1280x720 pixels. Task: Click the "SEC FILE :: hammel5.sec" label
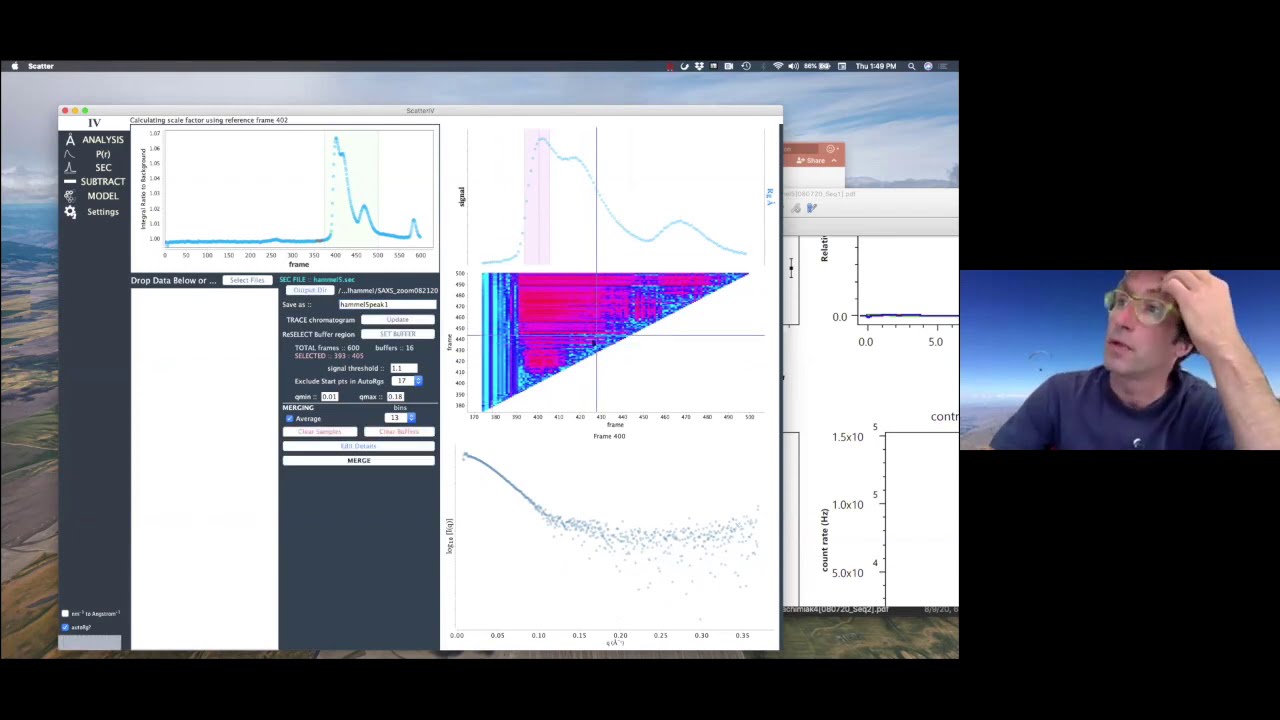(x=316, y=280)
